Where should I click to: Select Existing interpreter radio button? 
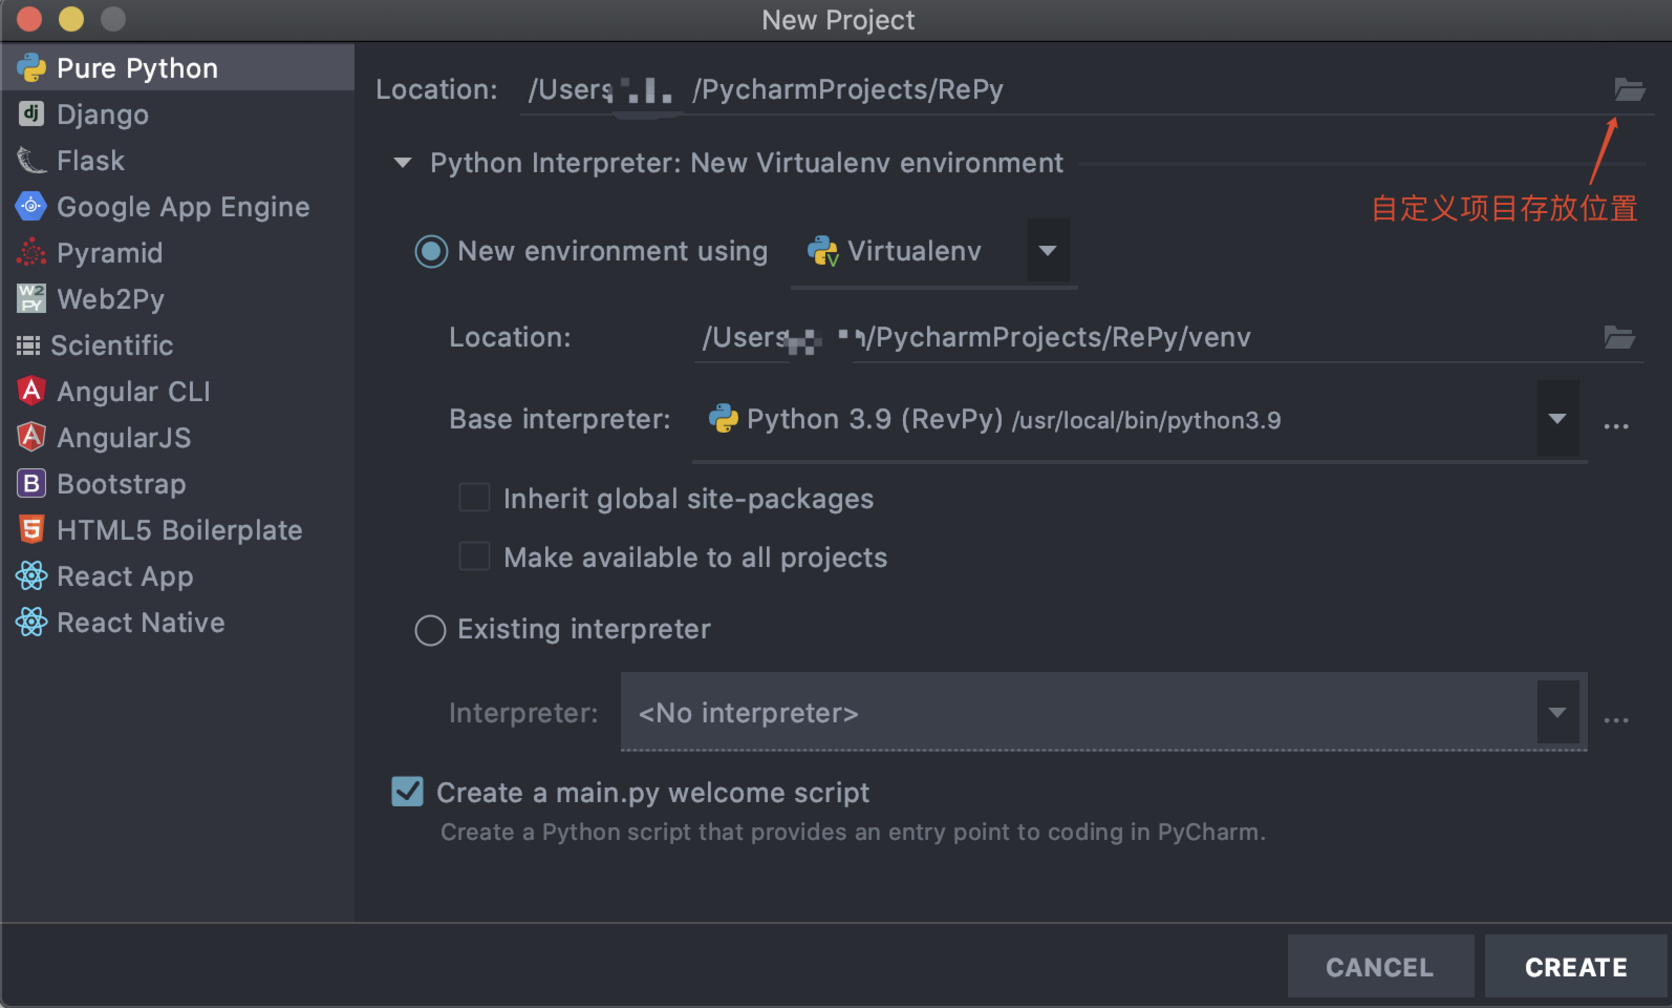click(x=431, y=630)
